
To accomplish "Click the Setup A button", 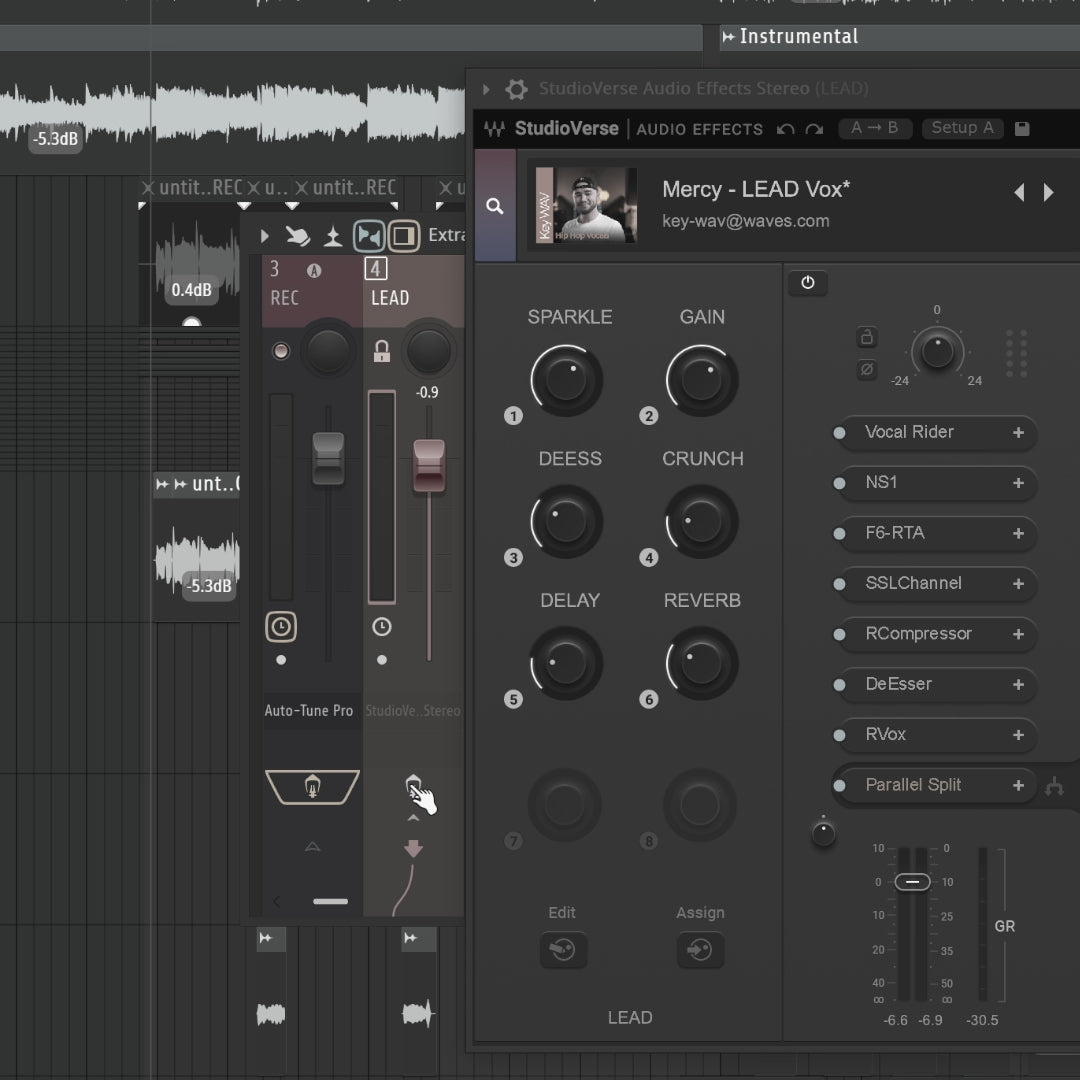I will (x=962, y=128).
